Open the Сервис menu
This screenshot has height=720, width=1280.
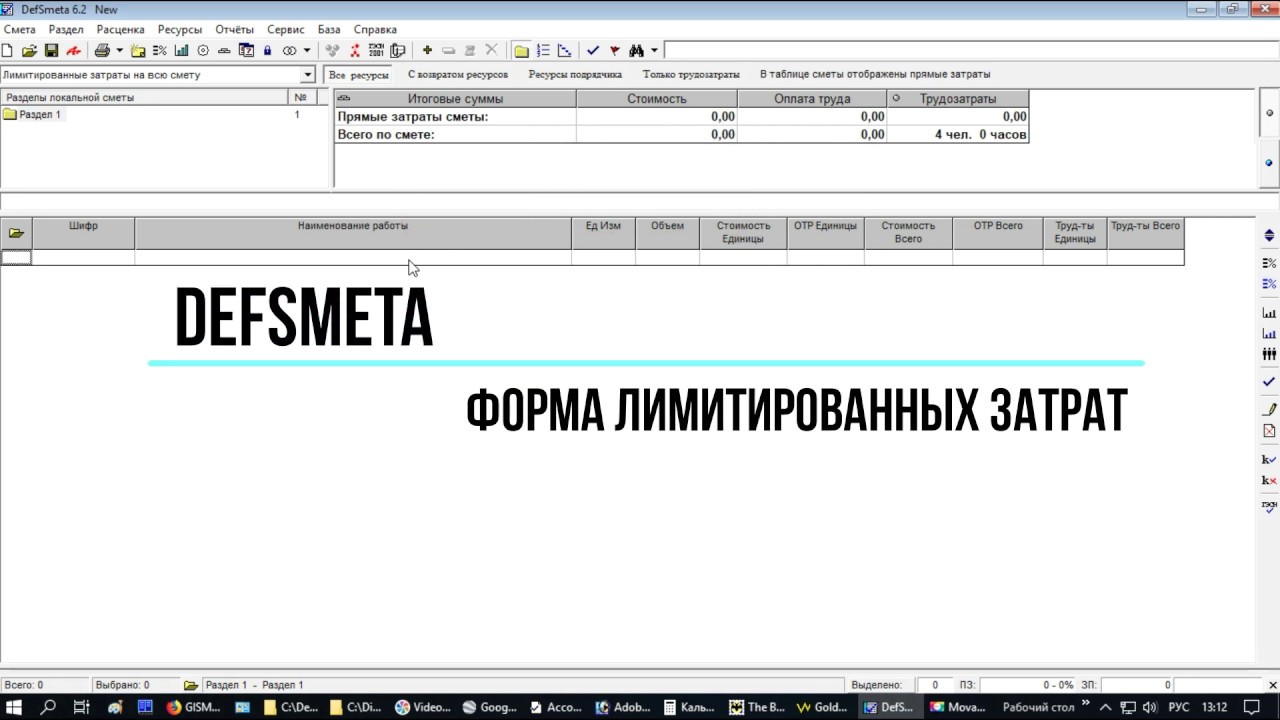286,30
